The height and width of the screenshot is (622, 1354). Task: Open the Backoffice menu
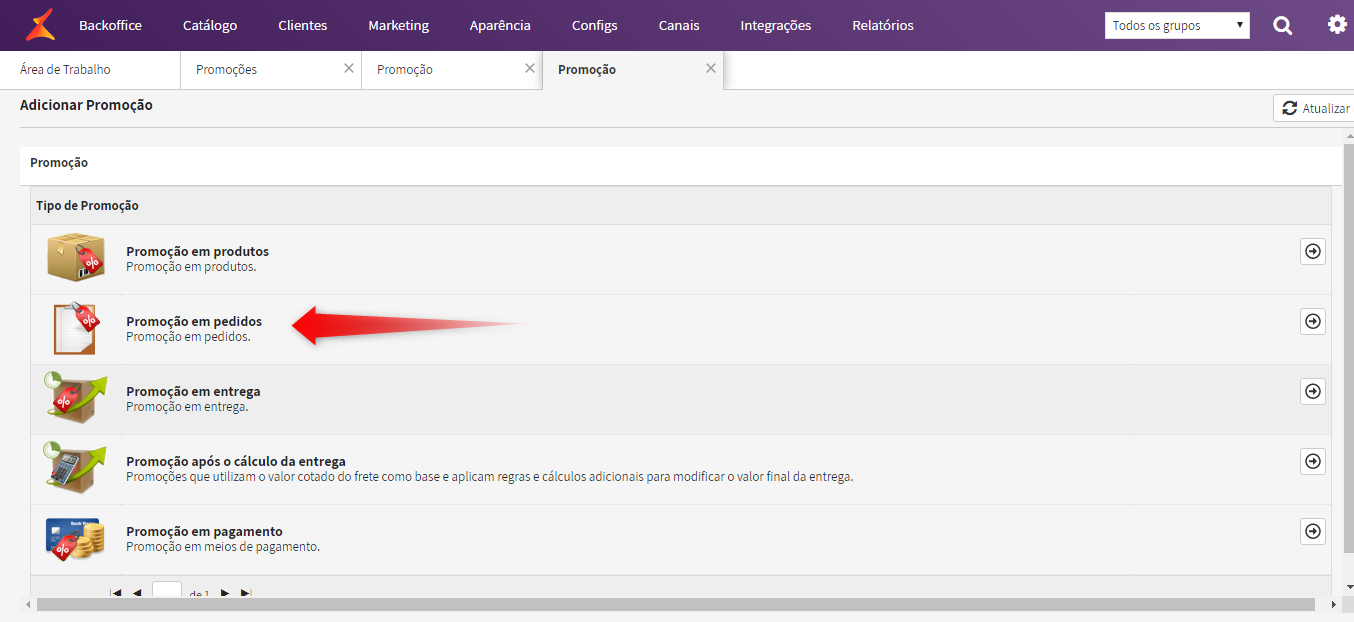(x=110, y=25)
